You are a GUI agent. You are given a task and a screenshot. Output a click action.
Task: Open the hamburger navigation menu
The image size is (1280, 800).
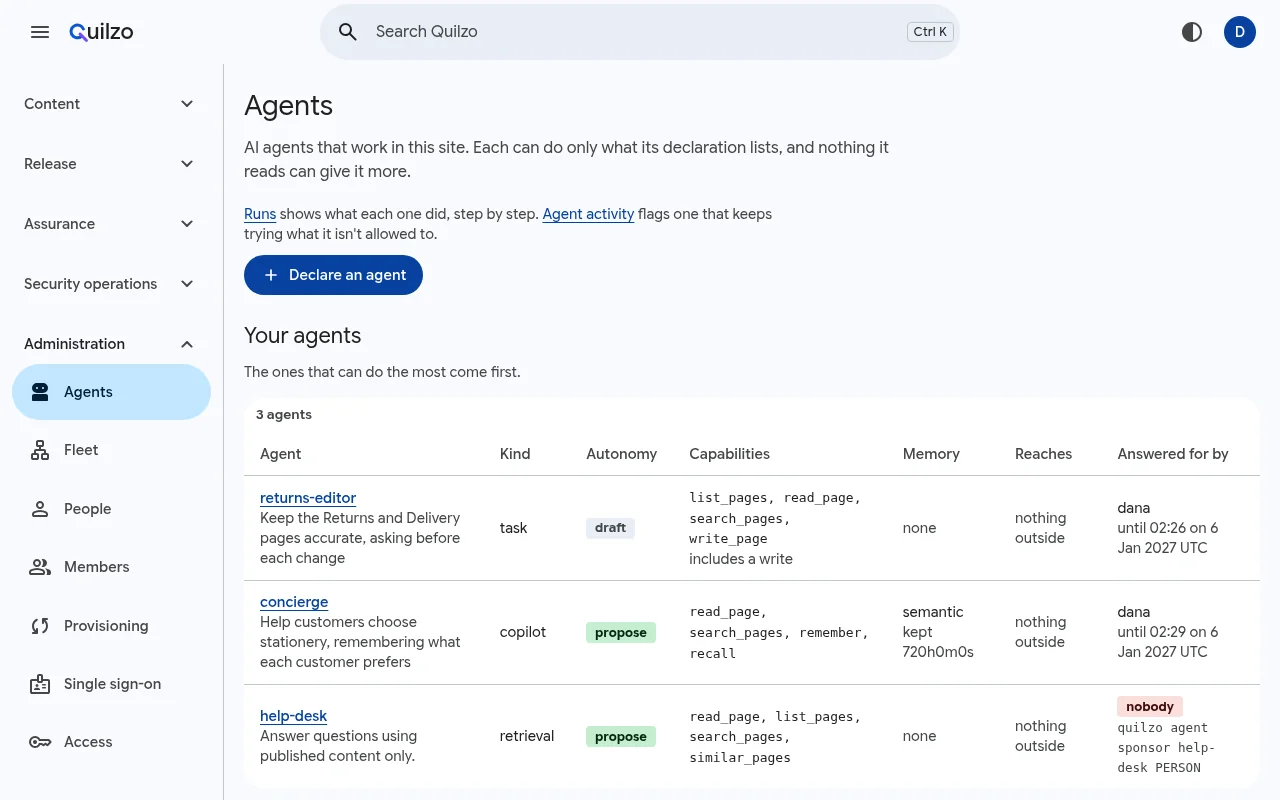pyautogui.click(x=40, y=32)
